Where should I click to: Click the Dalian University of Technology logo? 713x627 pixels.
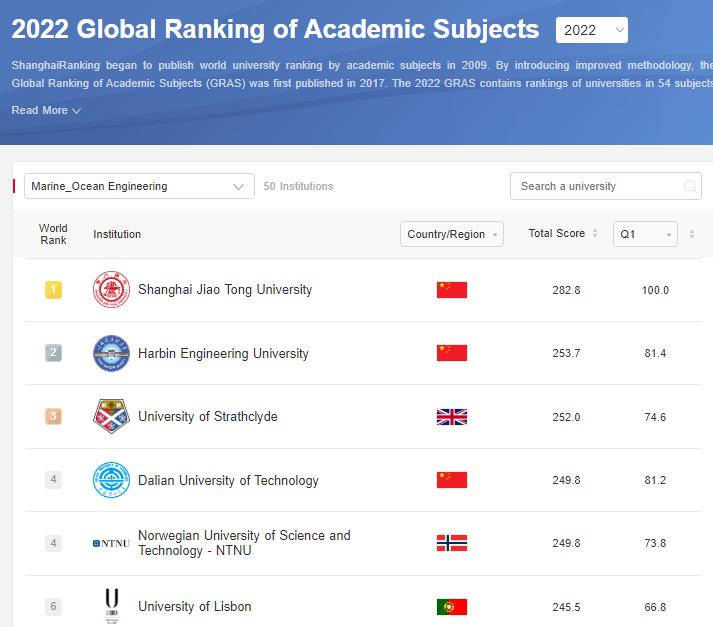(x=111, y=480)
